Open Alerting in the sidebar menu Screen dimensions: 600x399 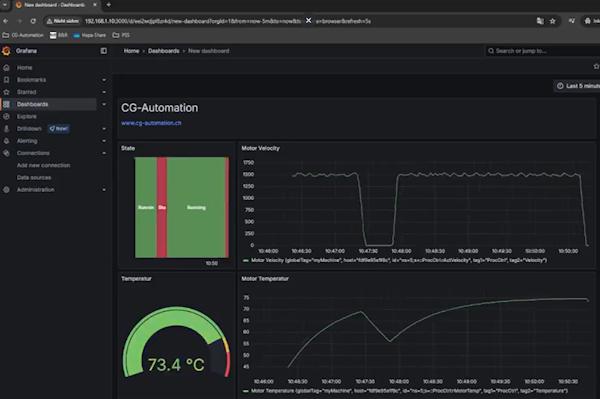[x=27, y=141]
